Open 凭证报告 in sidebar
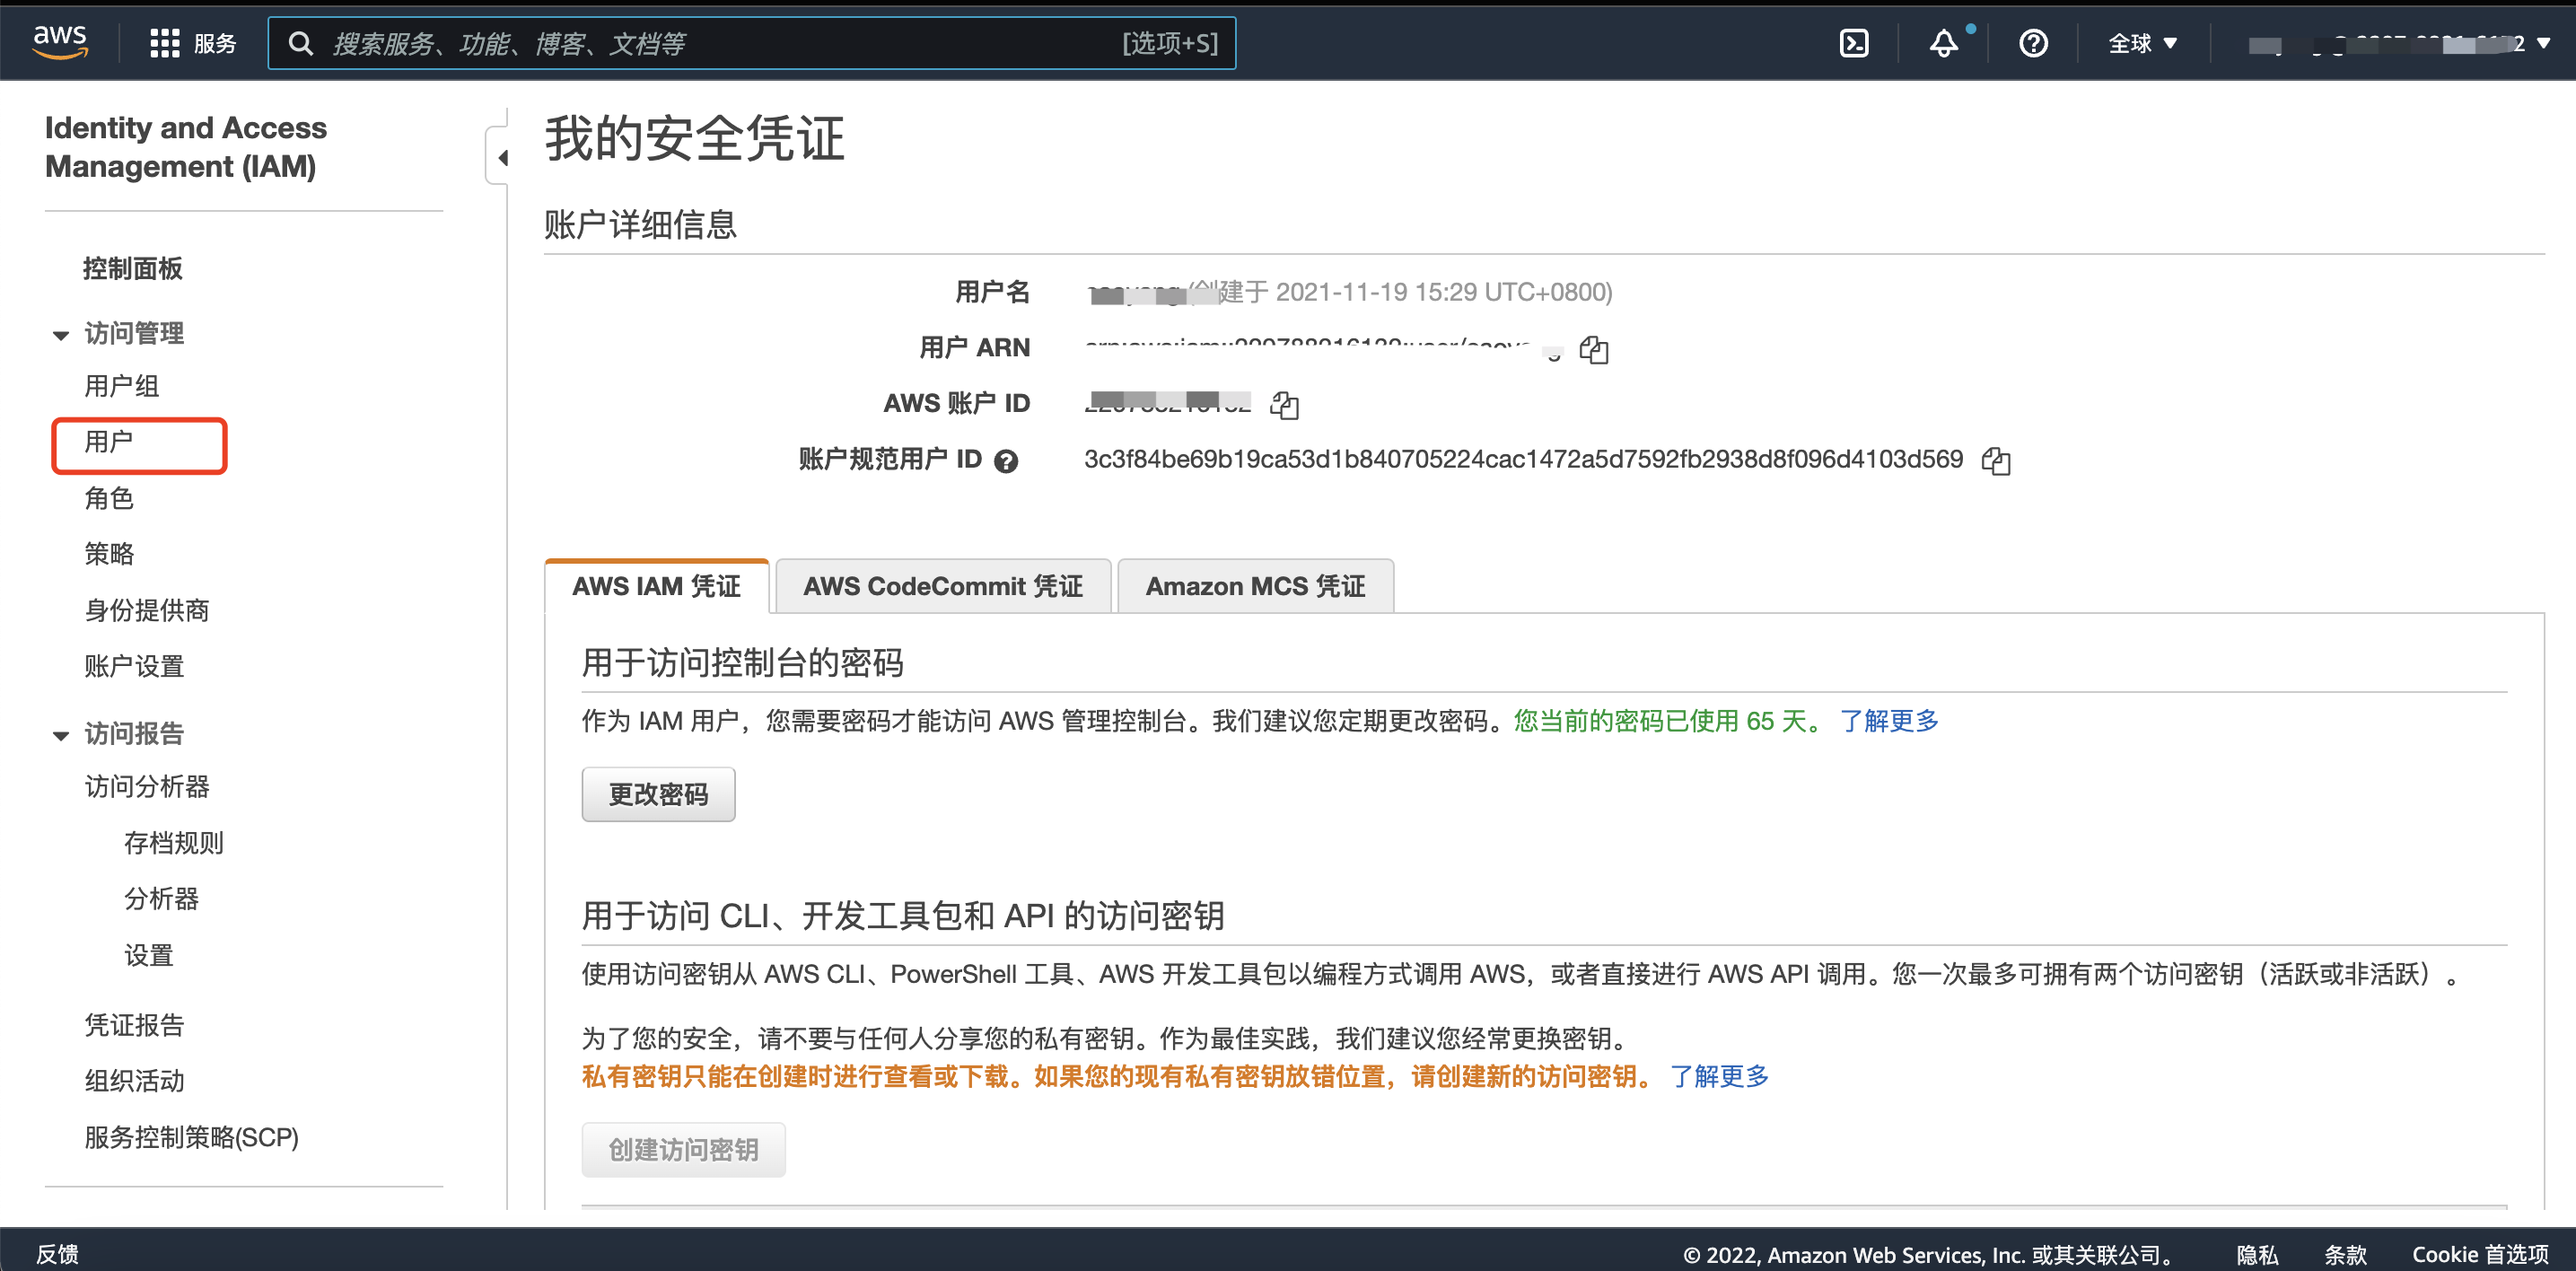Screen dimensions: 2576x1271 (x=134, y=1025)
